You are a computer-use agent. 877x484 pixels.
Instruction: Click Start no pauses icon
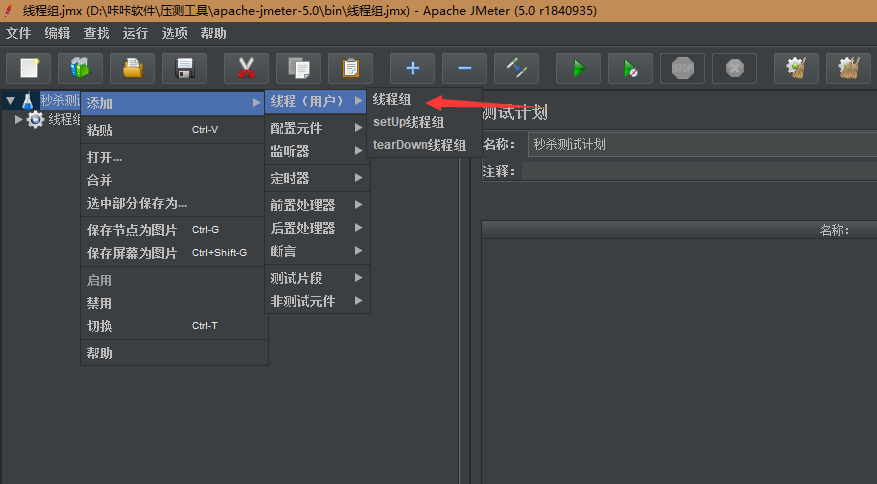coord(630,68)
